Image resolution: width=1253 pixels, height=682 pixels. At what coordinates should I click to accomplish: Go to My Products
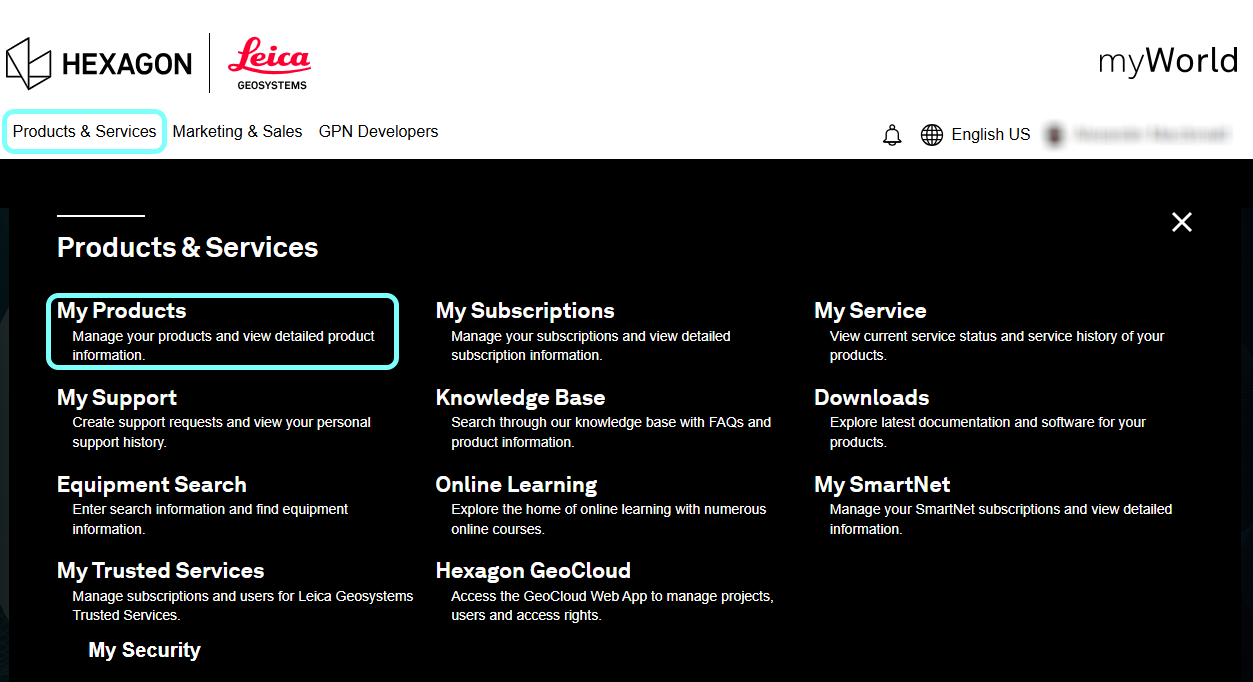(x=122, y=311)
